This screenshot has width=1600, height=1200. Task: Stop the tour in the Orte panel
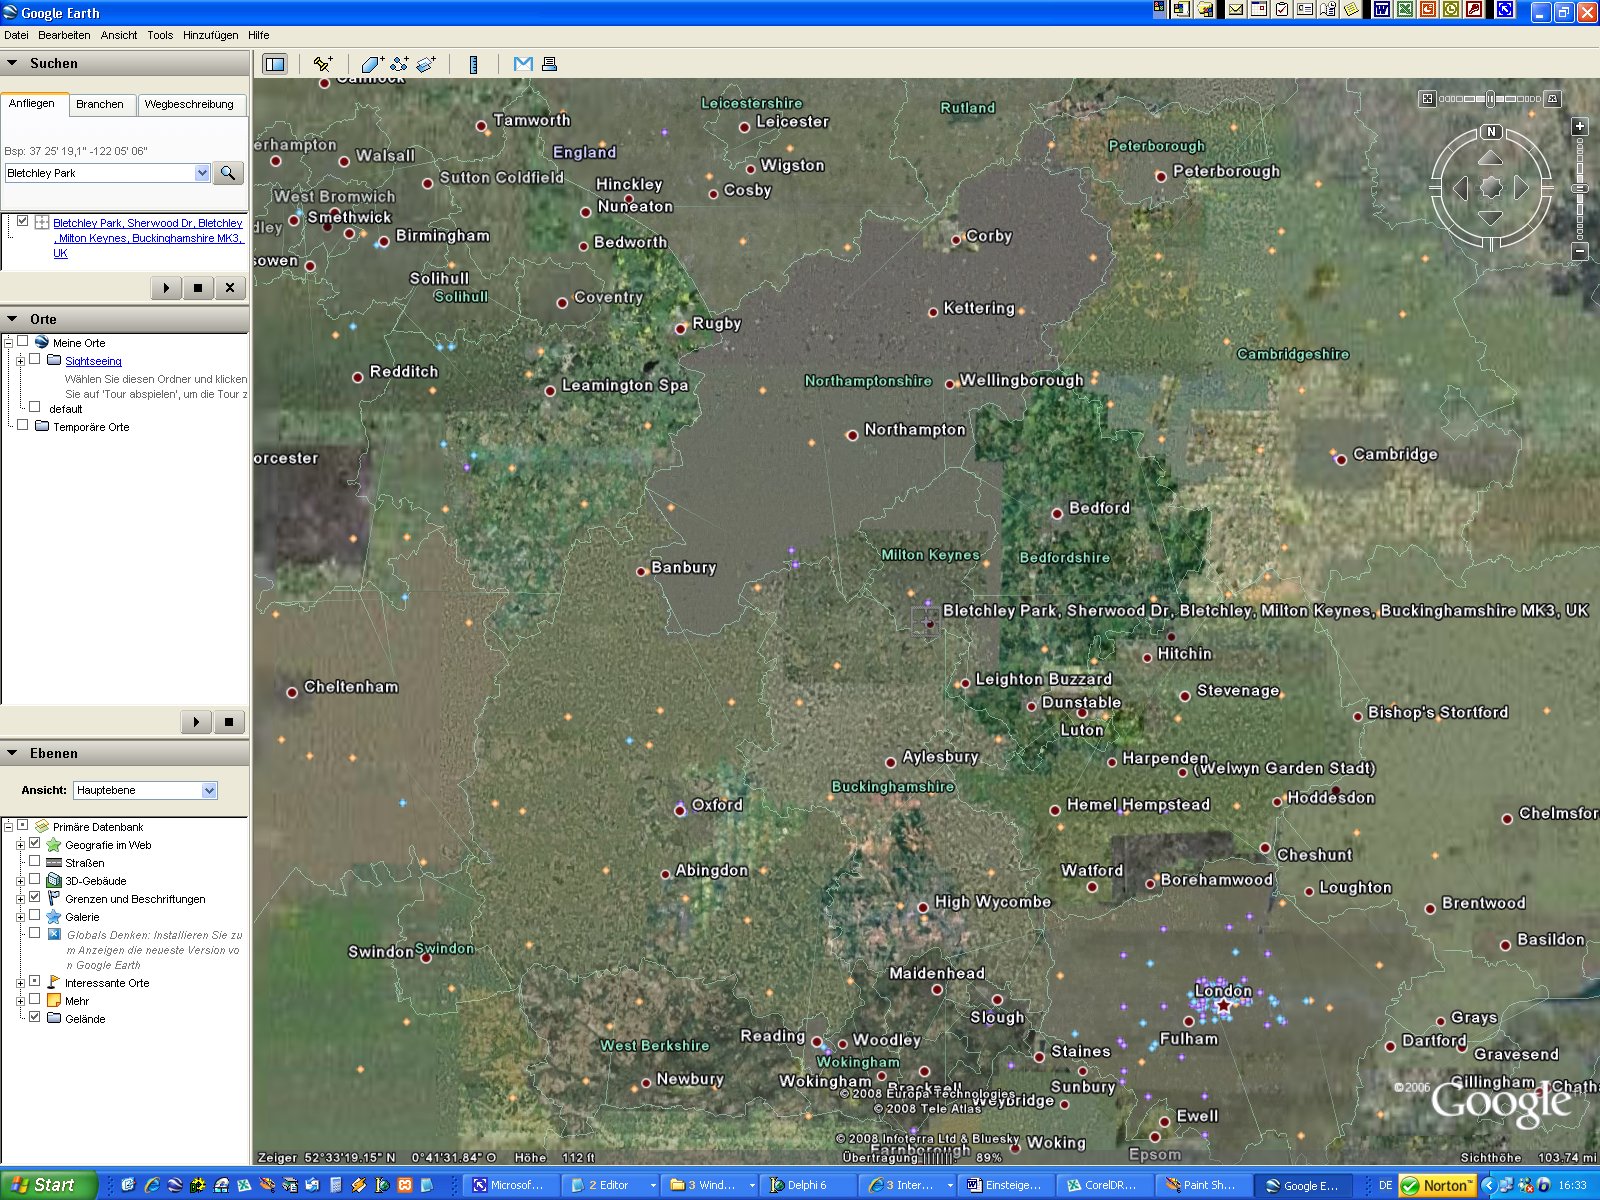pos(229,722)
